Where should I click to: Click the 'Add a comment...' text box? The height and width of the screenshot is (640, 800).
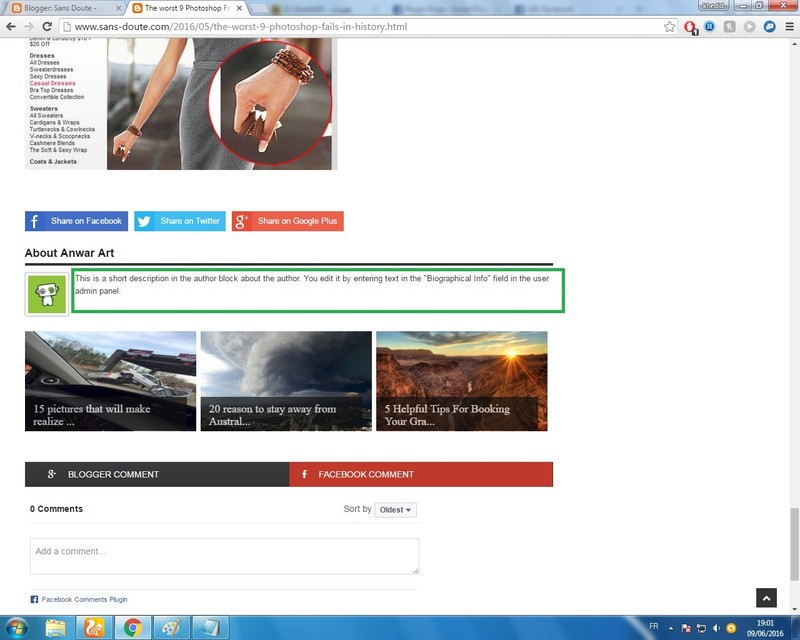224,556
